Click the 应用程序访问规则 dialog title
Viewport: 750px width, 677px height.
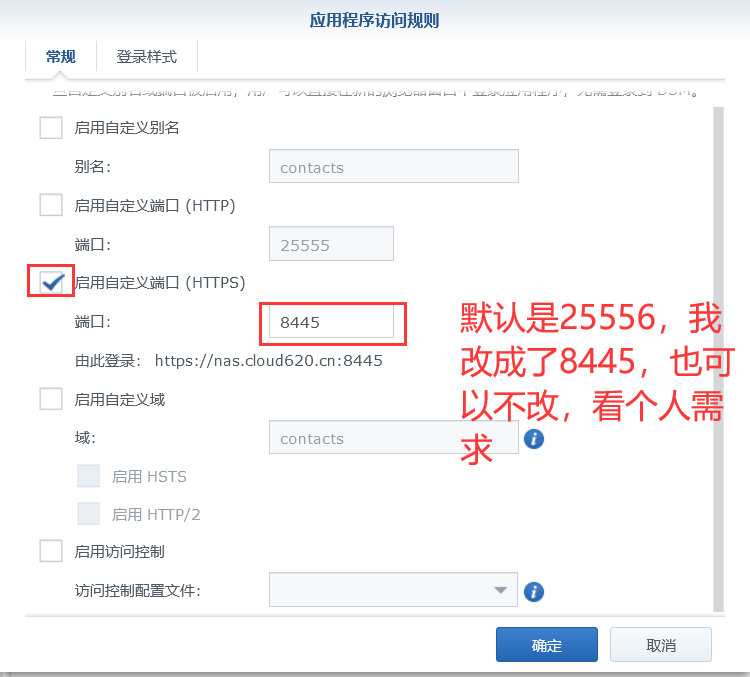coord(374,21)
